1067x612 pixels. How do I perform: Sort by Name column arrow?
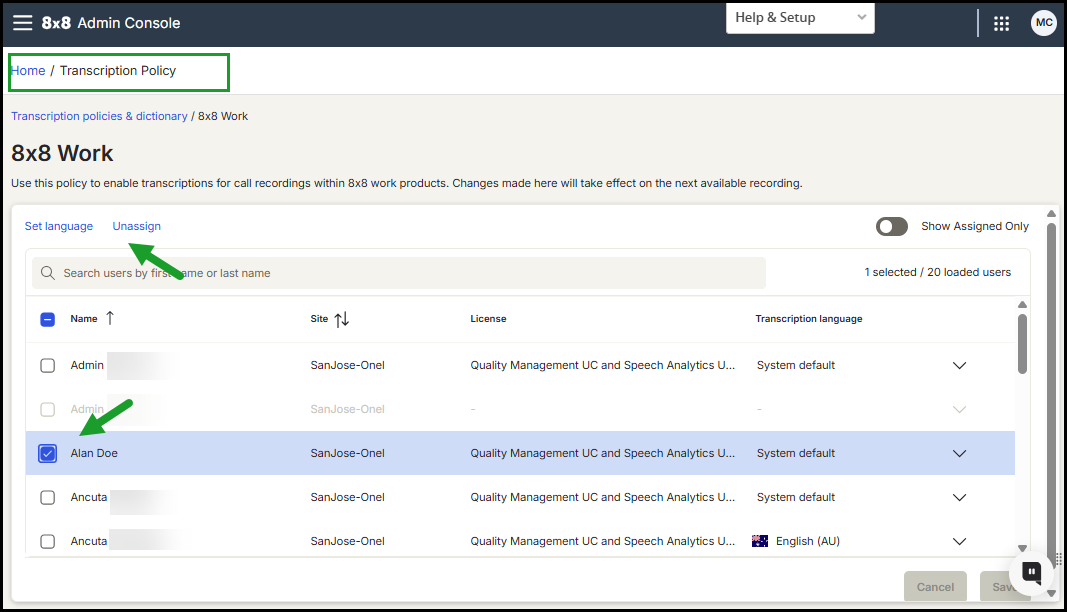coord(110,318)
